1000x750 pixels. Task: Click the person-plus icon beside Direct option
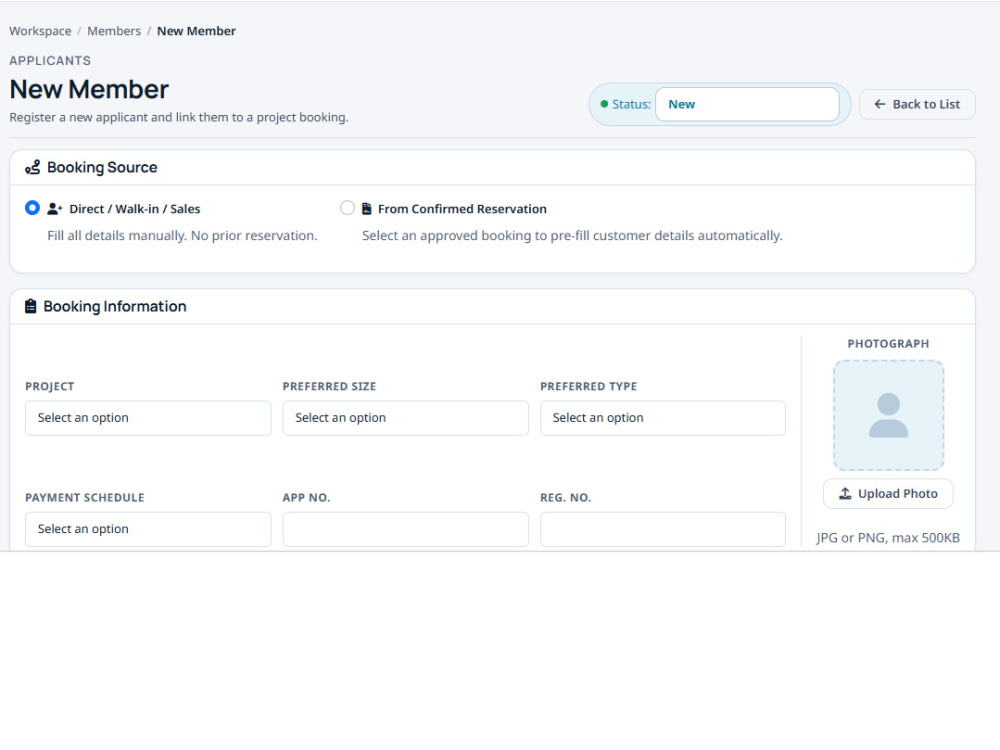point(55,209)
